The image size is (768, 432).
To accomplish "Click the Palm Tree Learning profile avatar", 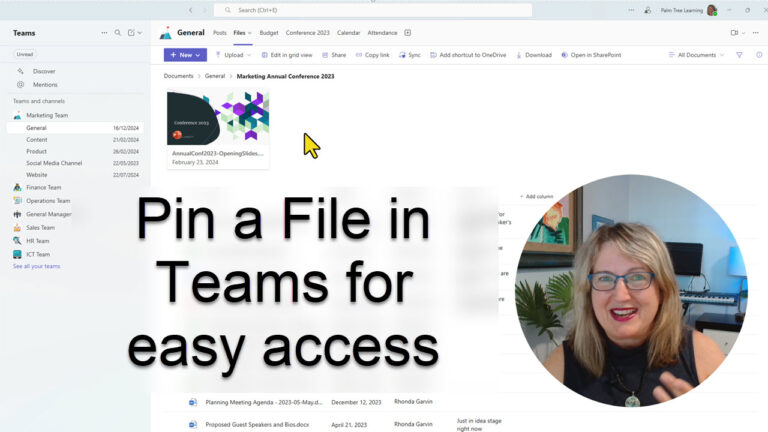I will (x=712, y=10).
